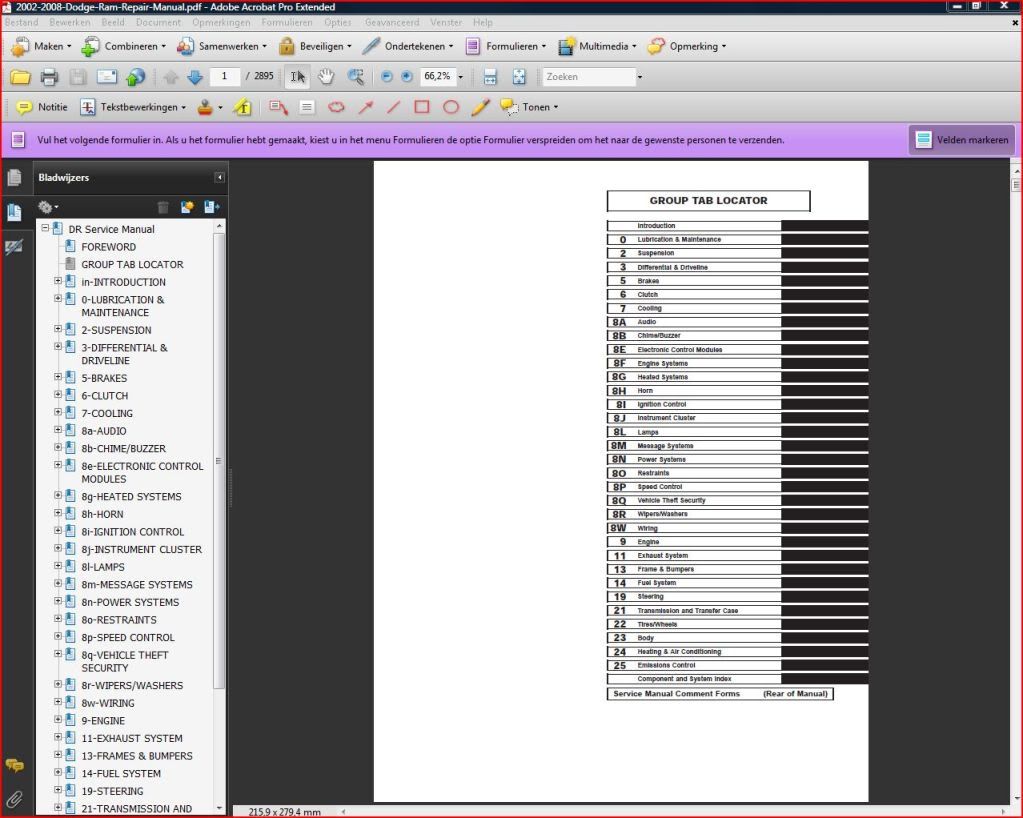The image size is (1023, 818).
Task: Open the Bewerken menu
Action: (70, 22)
